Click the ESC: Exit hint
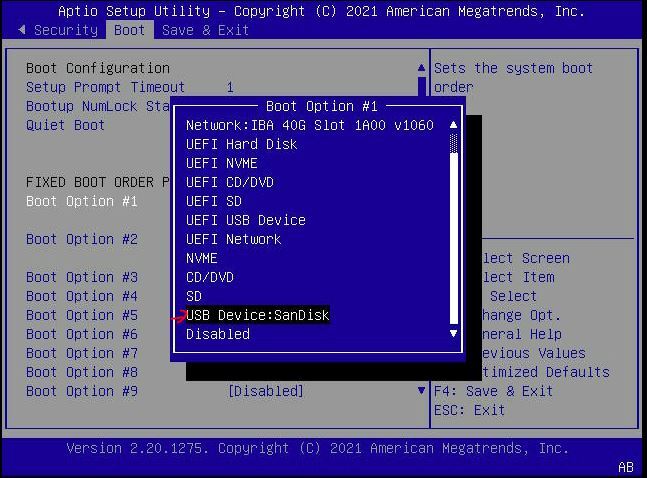The image size is (647, 478). pos(469,410)
